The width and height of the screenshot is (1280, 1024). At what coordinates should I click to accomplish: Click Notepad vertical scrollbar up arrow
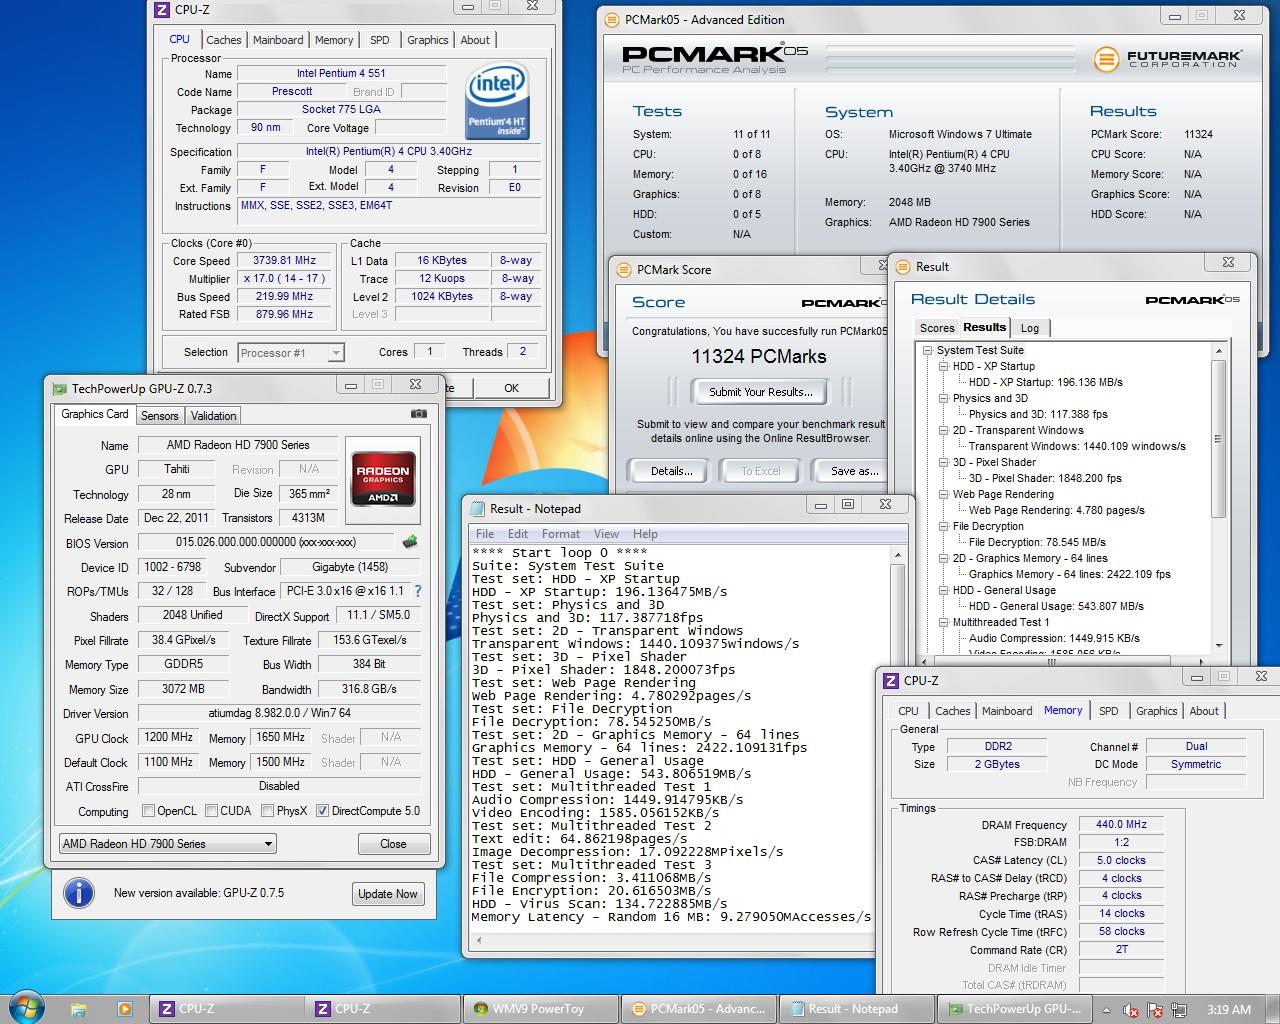coord(897,555)
